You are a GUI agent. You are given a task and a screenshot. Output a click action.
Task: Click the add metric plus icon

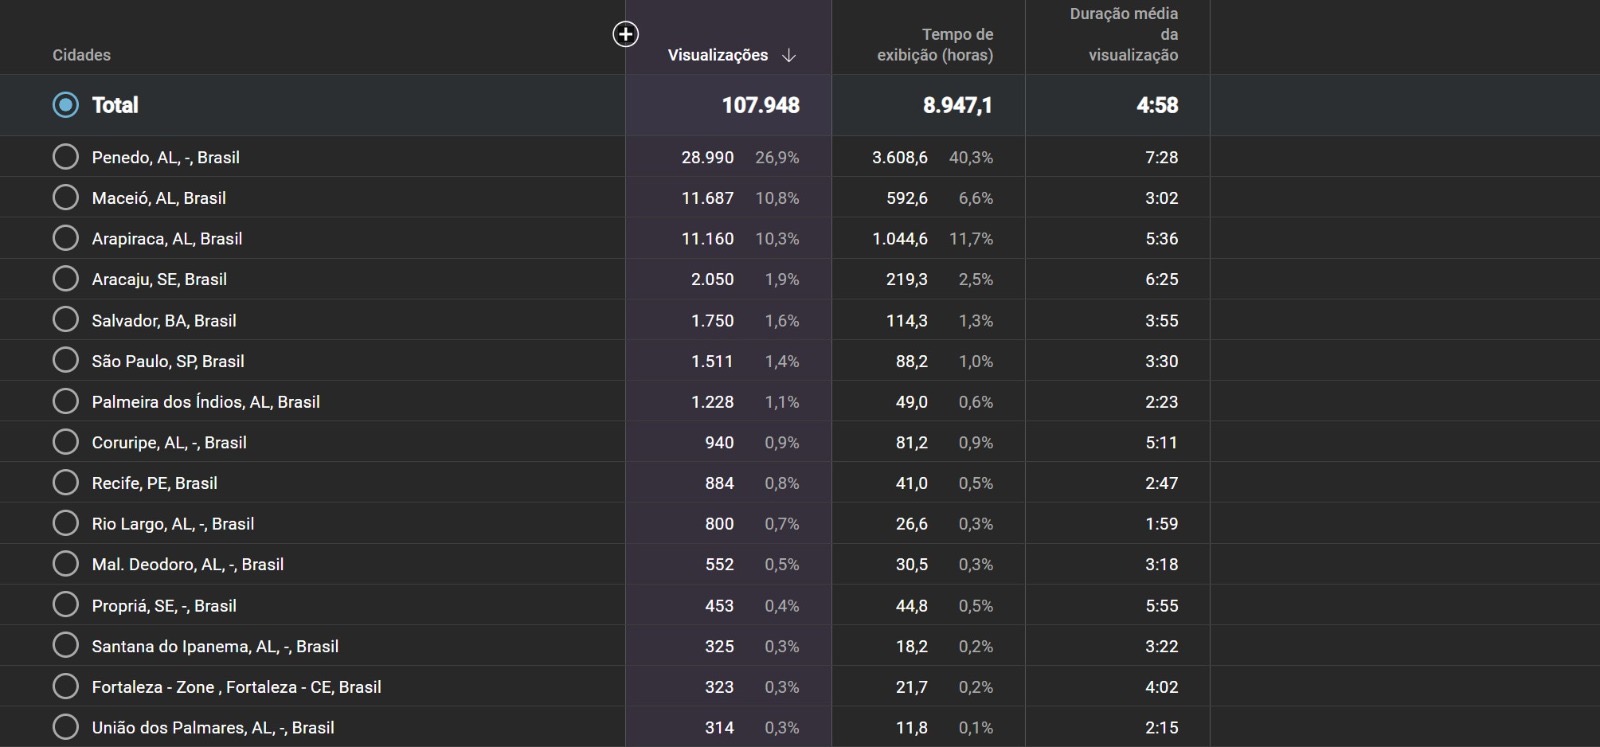point(625,35)
